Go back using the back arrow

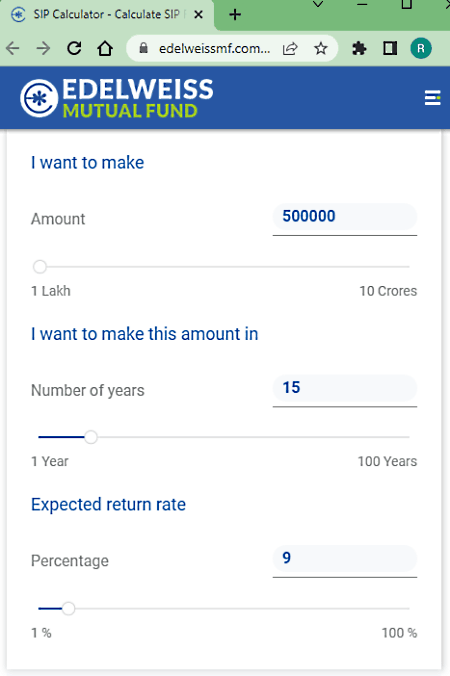(x=13, y=48)
